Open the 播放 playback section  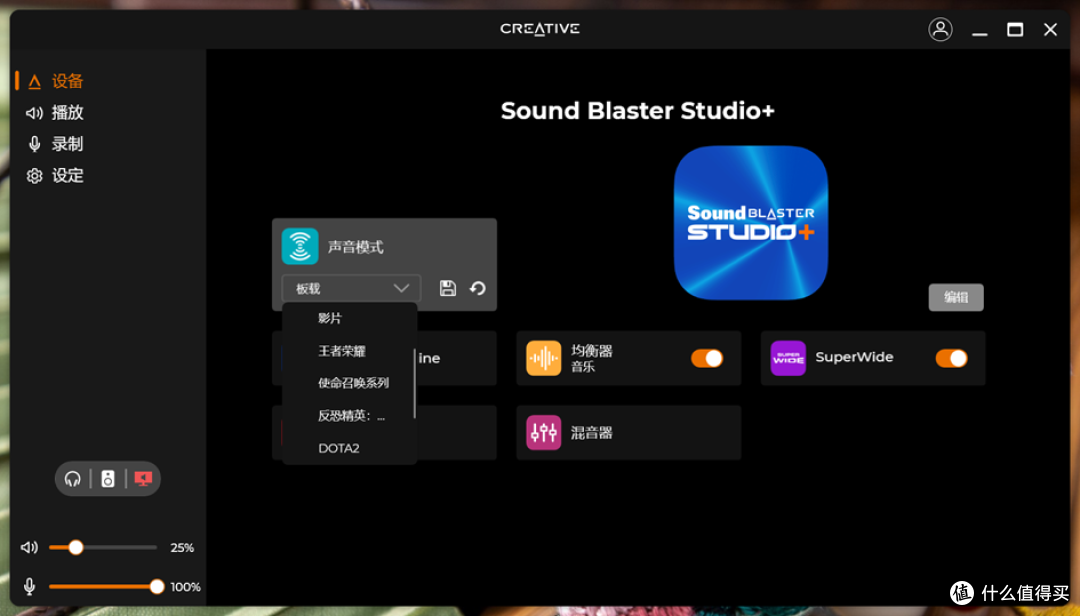click(x=68, y=112)
